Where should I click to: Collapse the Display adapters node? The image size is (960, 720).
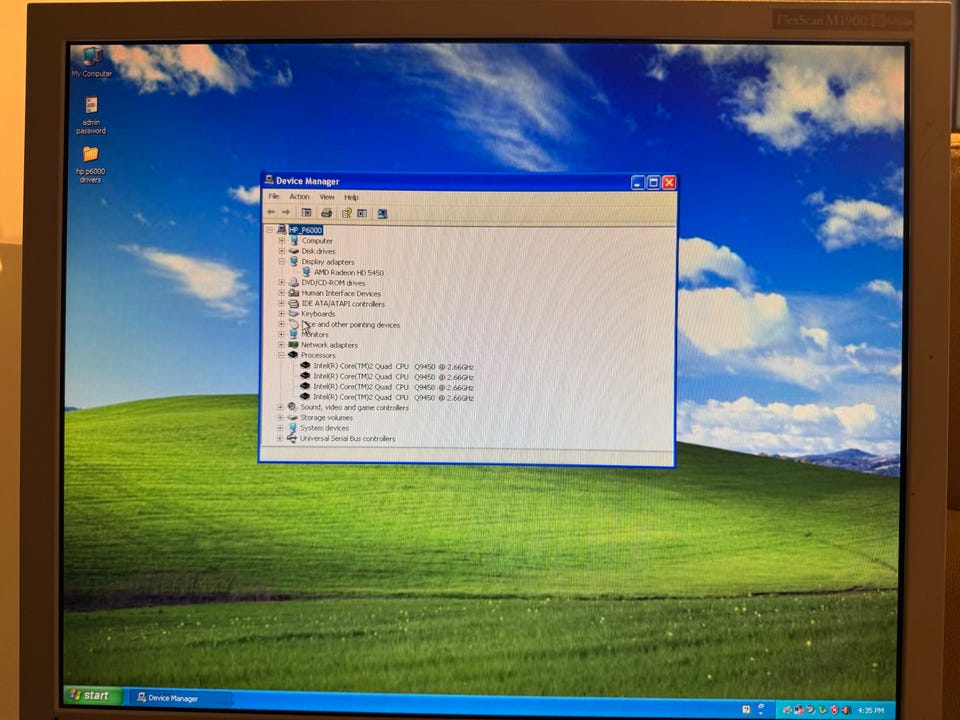pyautogui.click(x=282, y=261)
